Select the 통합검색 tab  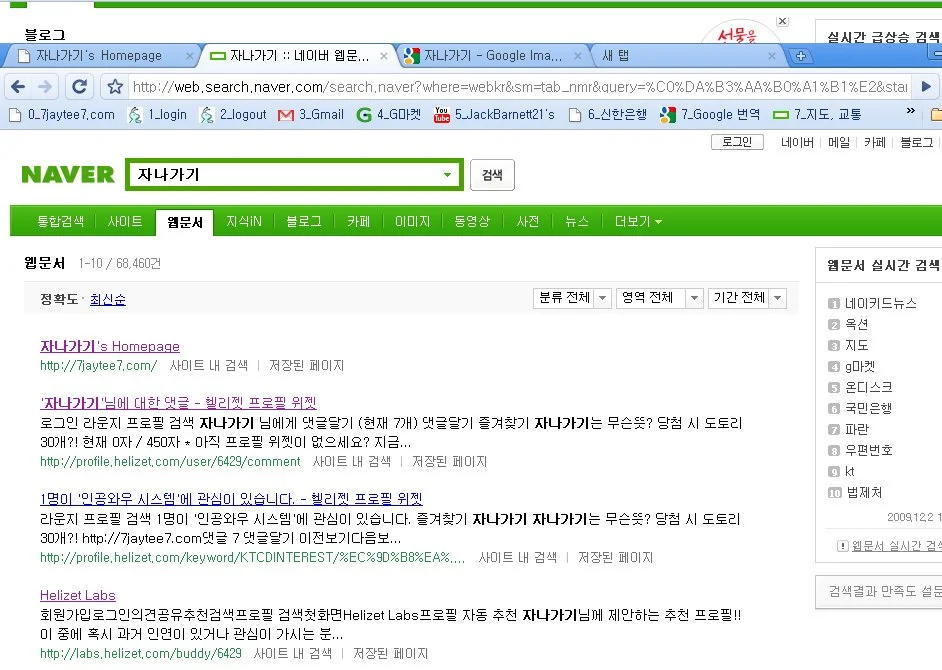pos(60,222)
